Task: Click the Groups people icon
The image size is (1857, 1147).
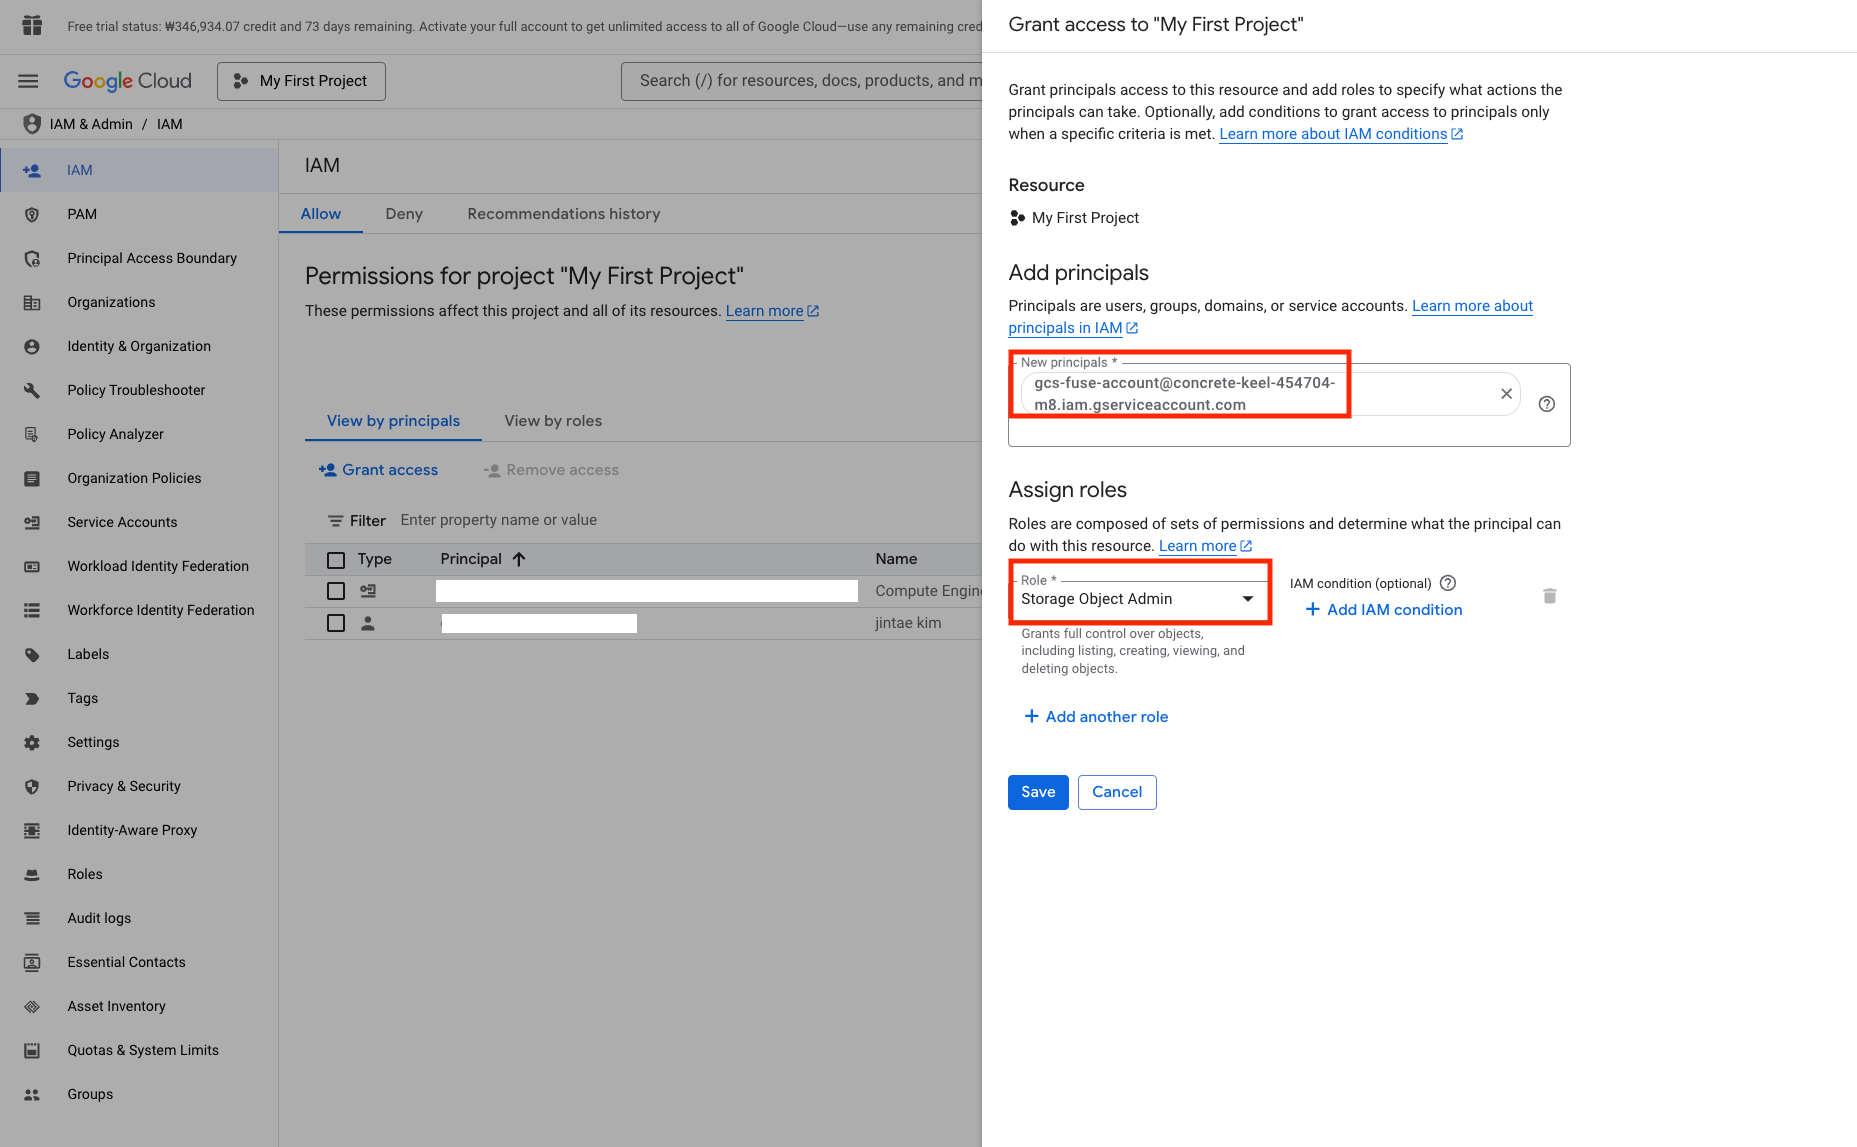Action: (32, 1094)
